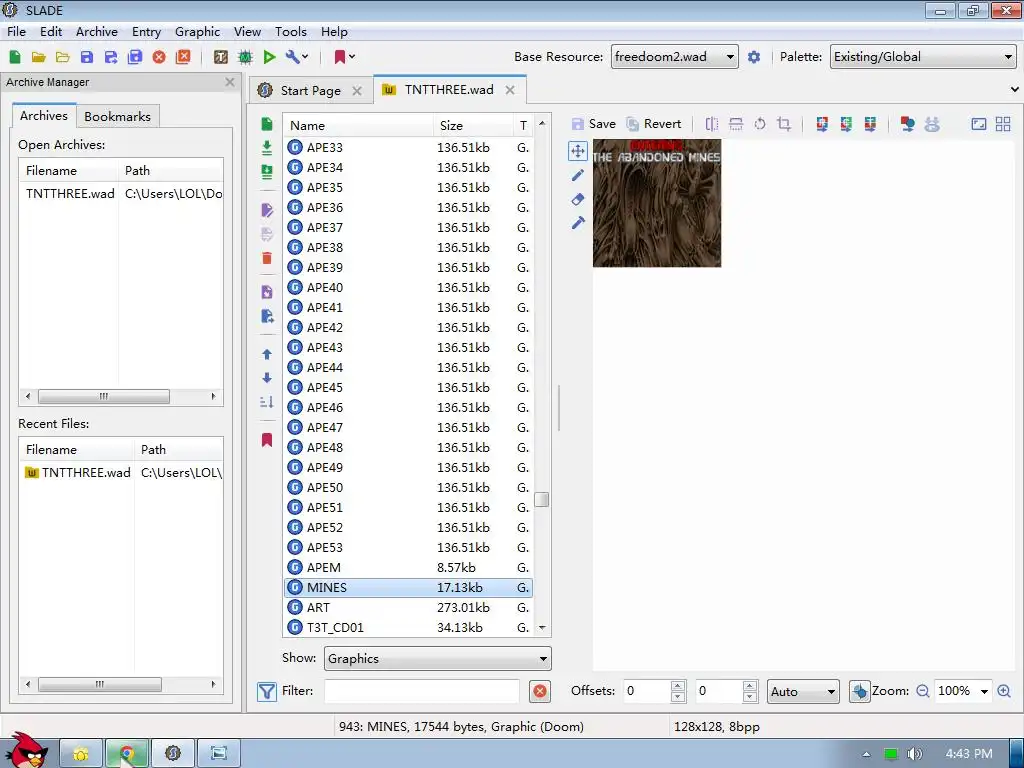Screen dimensions: 1024x768
Task: Select the pencil Draw tool
Action: click(x=578, y=175)
